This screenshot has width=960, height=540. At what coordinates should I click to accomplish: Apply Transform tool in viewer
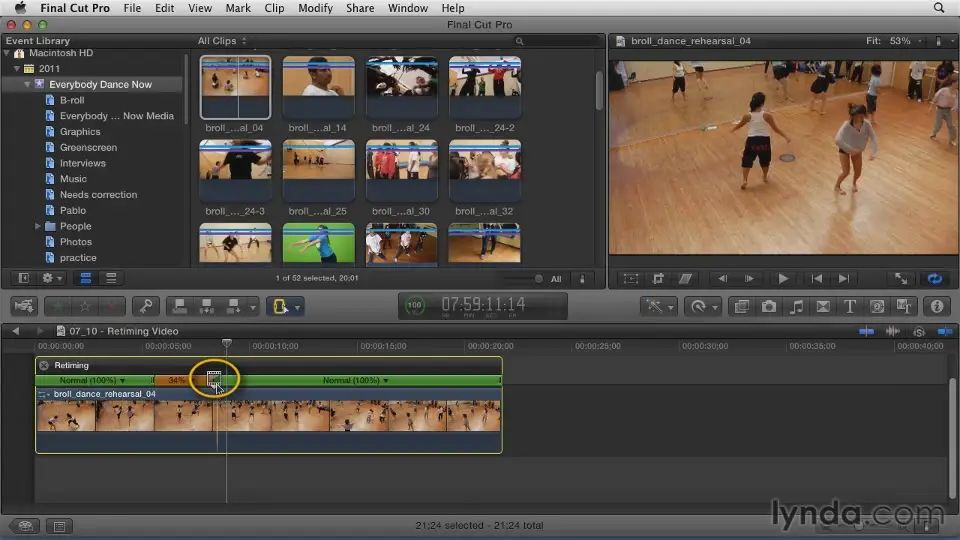(x=631, y=279)
